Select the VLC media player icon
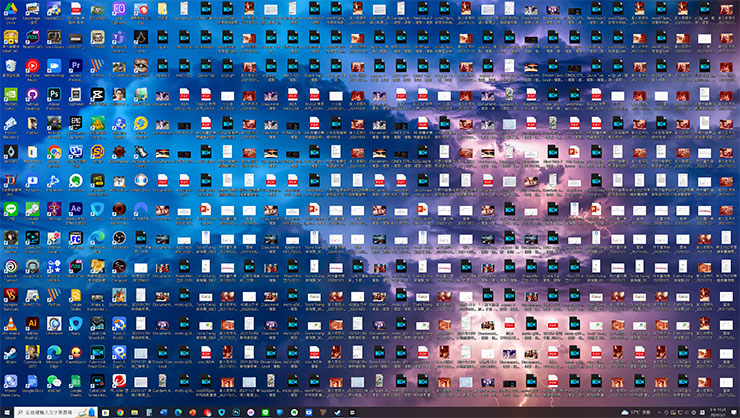 (10, 326)
